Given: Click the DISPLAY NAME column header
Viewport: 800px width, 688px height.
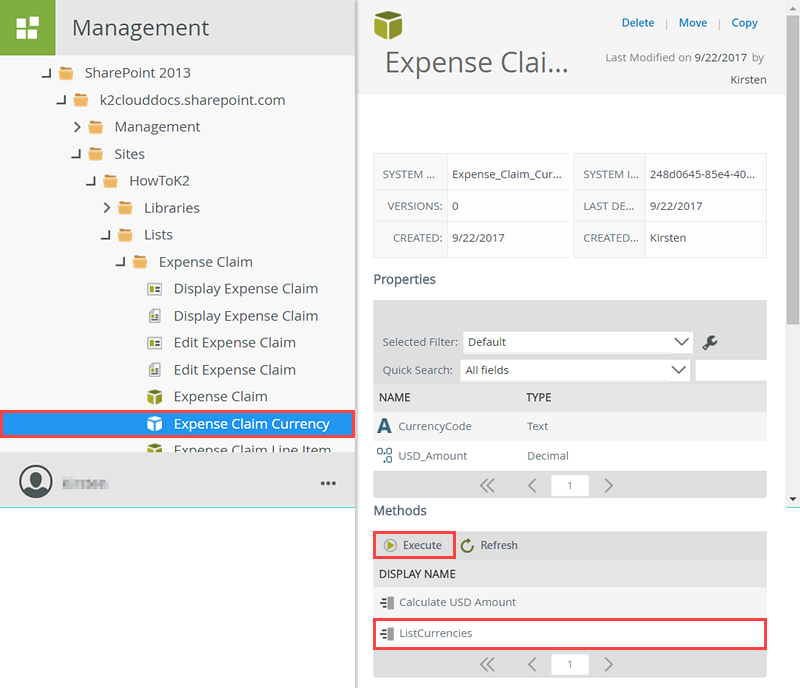Looking at the screenshot, I should pyautogui.click(x=417, y=574).
